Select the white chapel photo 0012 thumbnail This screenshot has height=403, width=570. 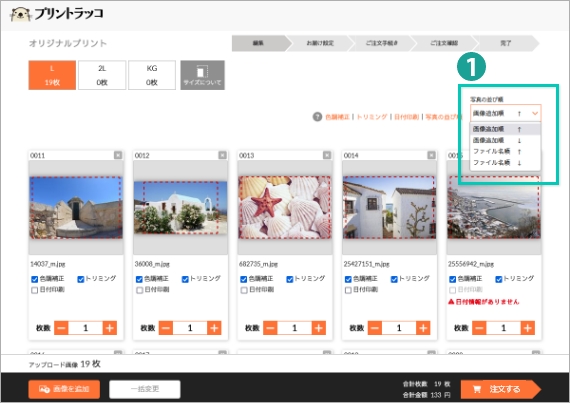pyautogui.click(x=180, y=207)
